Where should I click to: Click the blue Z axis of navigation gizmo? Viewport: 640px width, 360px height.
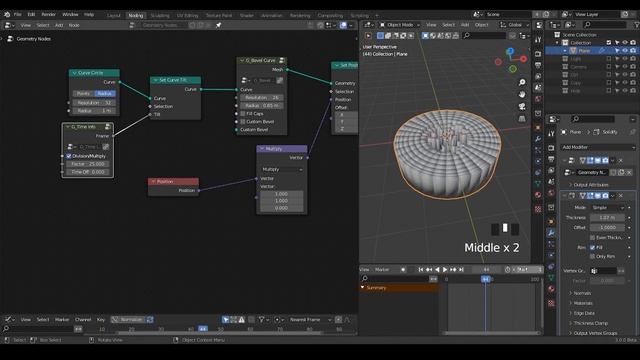[x=510, y=51]
